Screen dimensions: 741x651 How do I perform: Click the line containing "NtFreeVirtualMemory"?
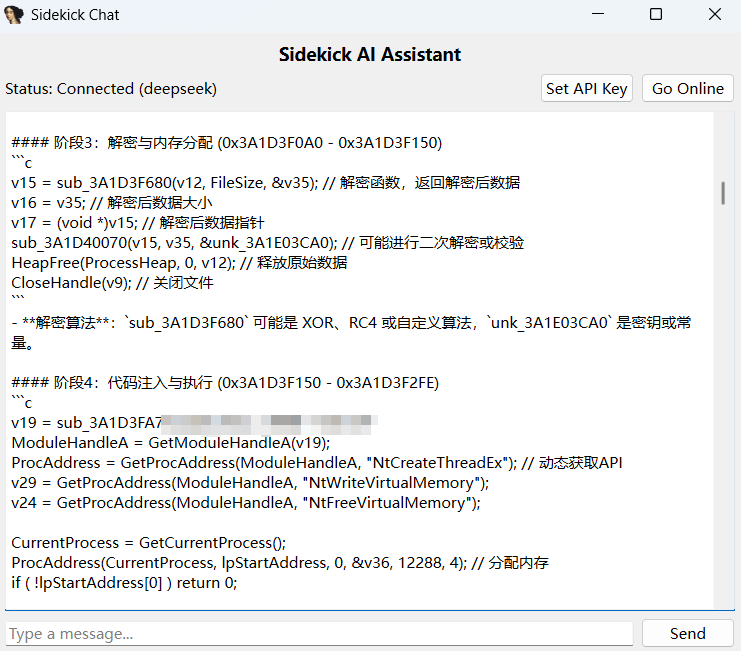[x=246, y=503]
